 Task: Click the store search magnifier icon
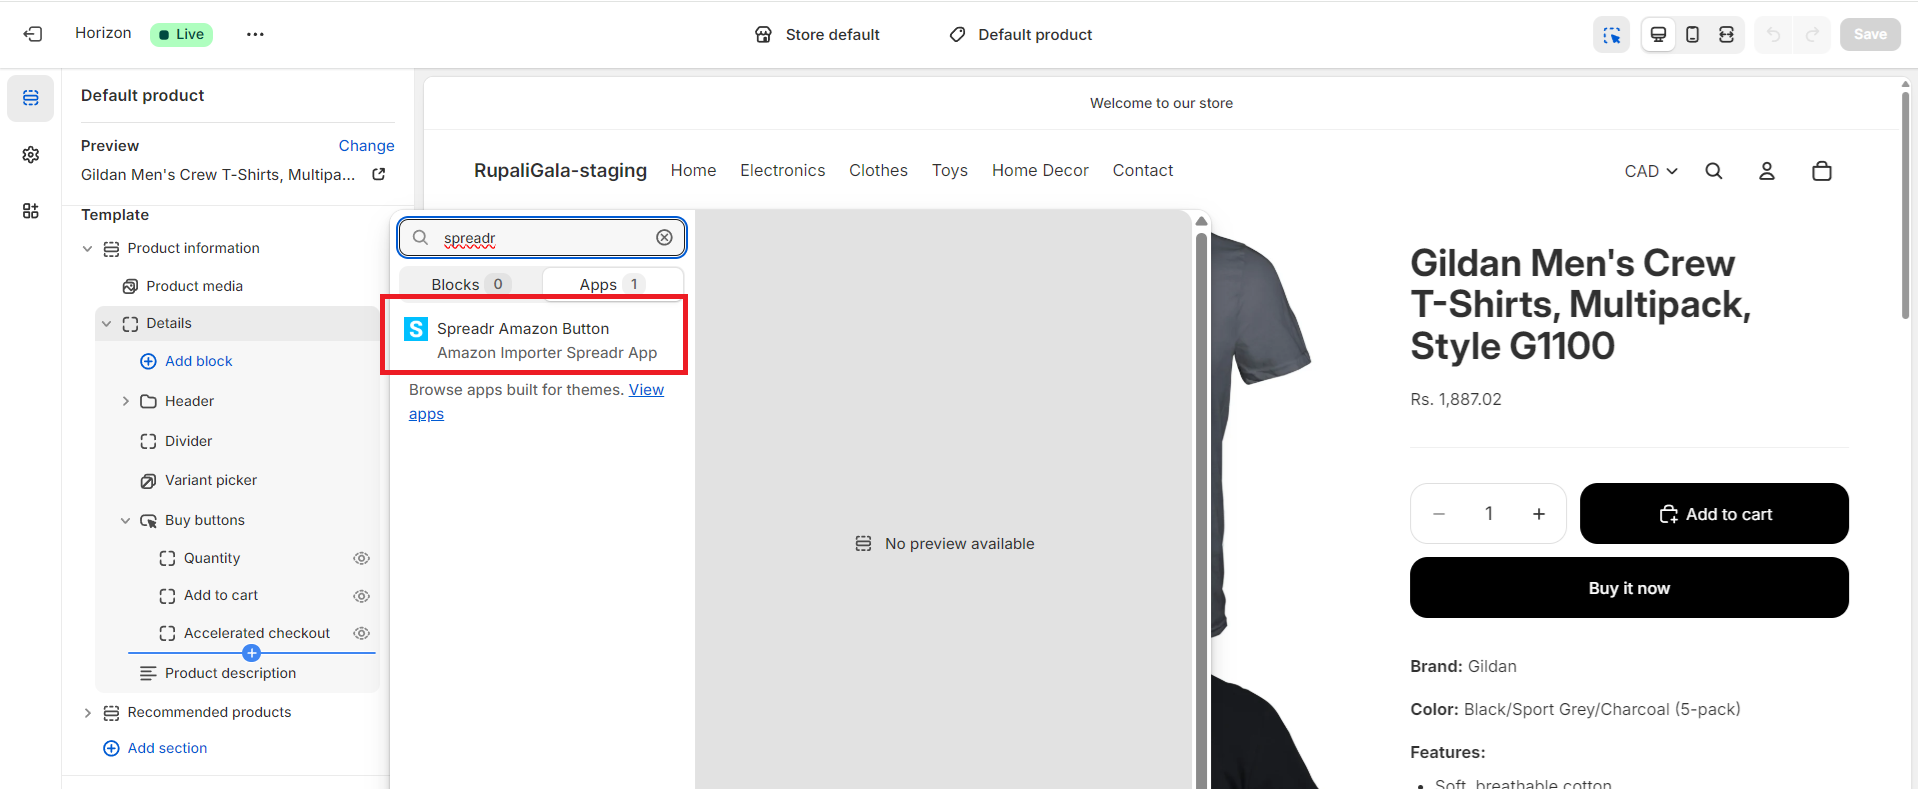coord(1714,171)
